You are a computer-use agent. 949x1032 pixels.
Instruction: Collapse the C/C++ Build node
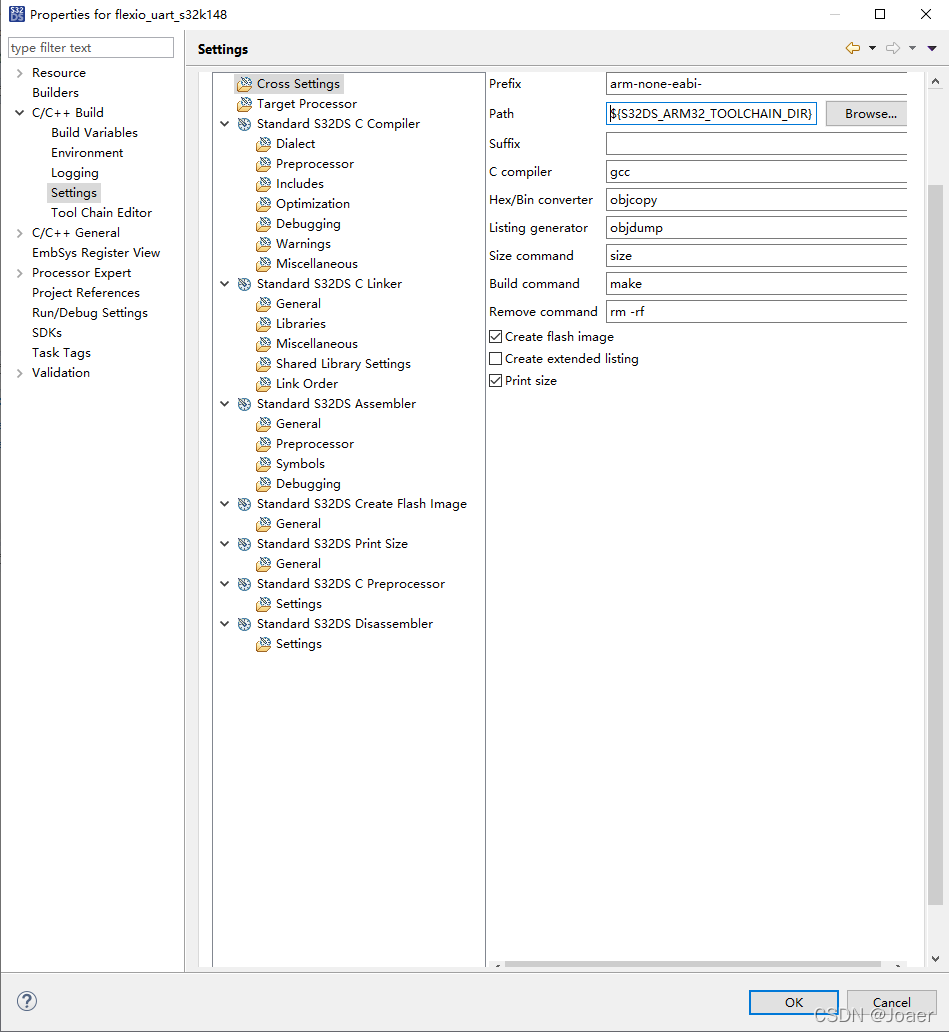point(19,113)
